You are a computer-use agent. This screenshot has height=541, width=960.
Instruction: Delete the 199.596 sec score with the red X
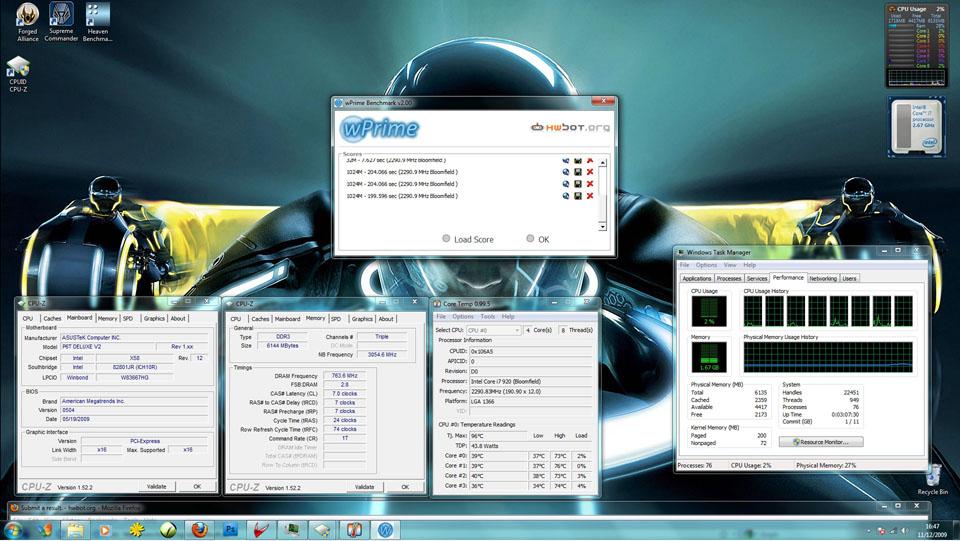click(x=590, y=196)
